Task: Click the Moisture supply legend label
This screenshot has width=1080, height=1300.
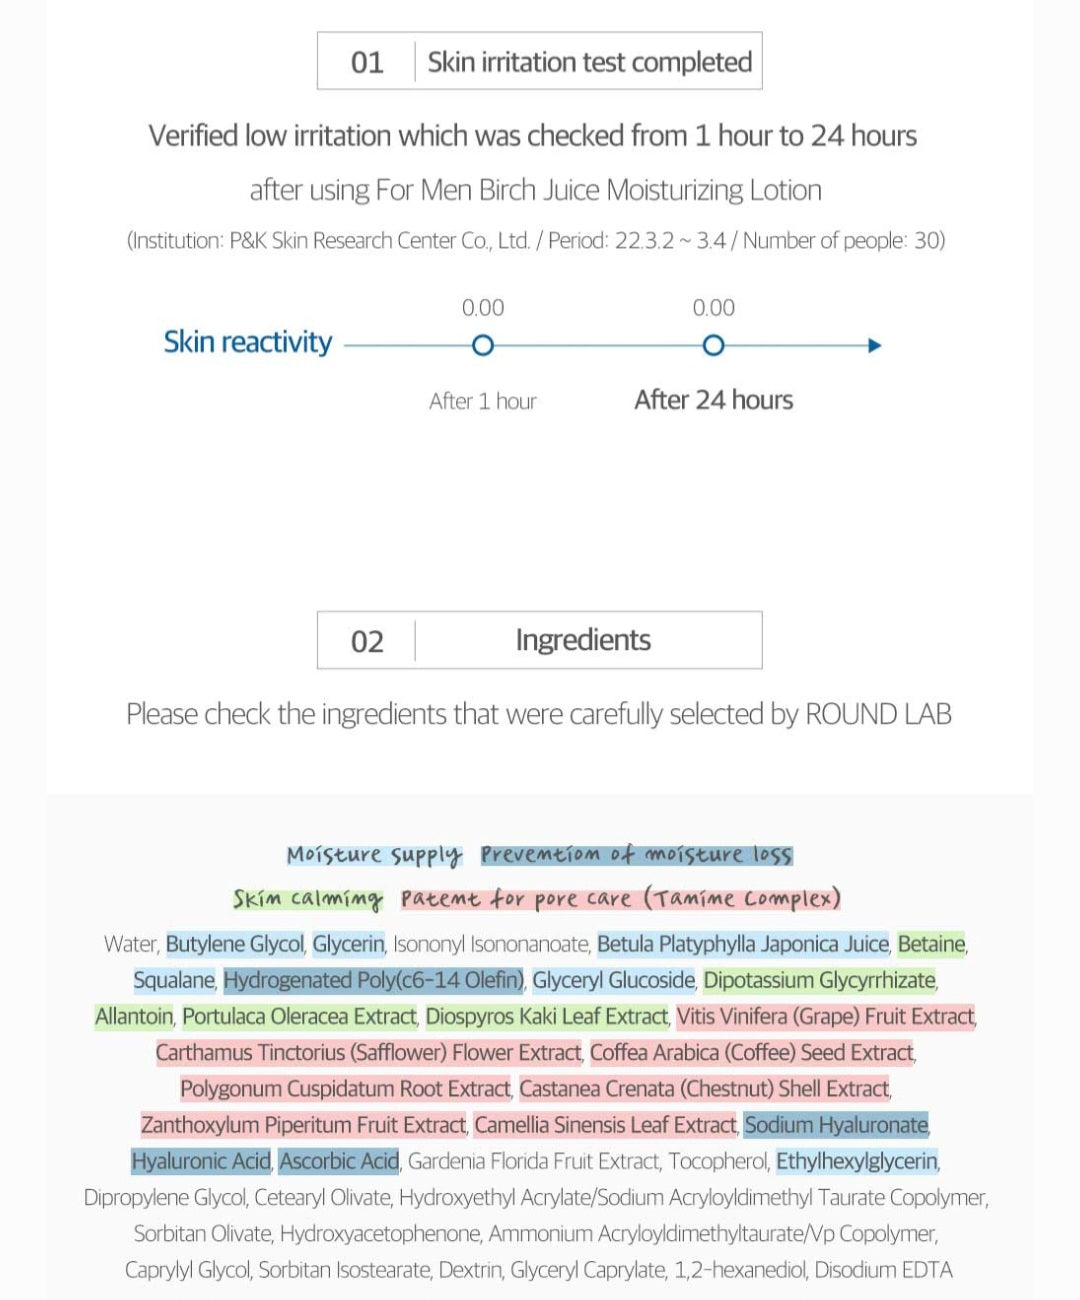Action: point(374,855)
